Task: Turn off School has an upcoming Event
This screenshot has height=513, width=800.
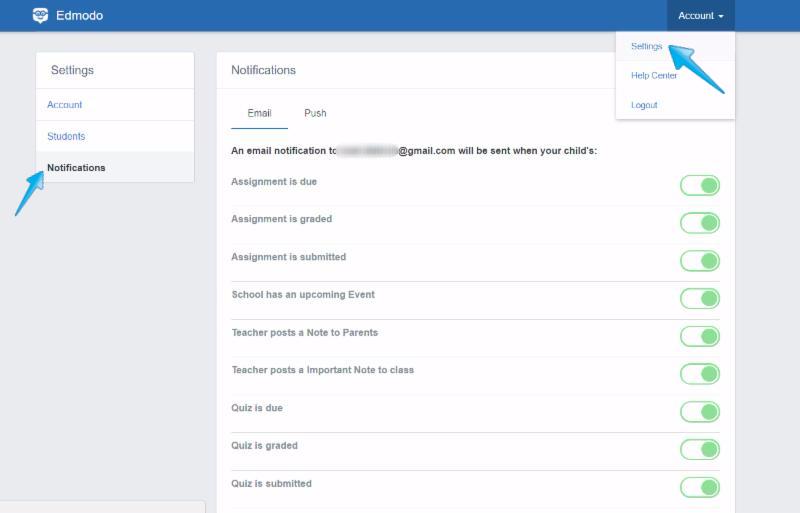Action: 700,298
